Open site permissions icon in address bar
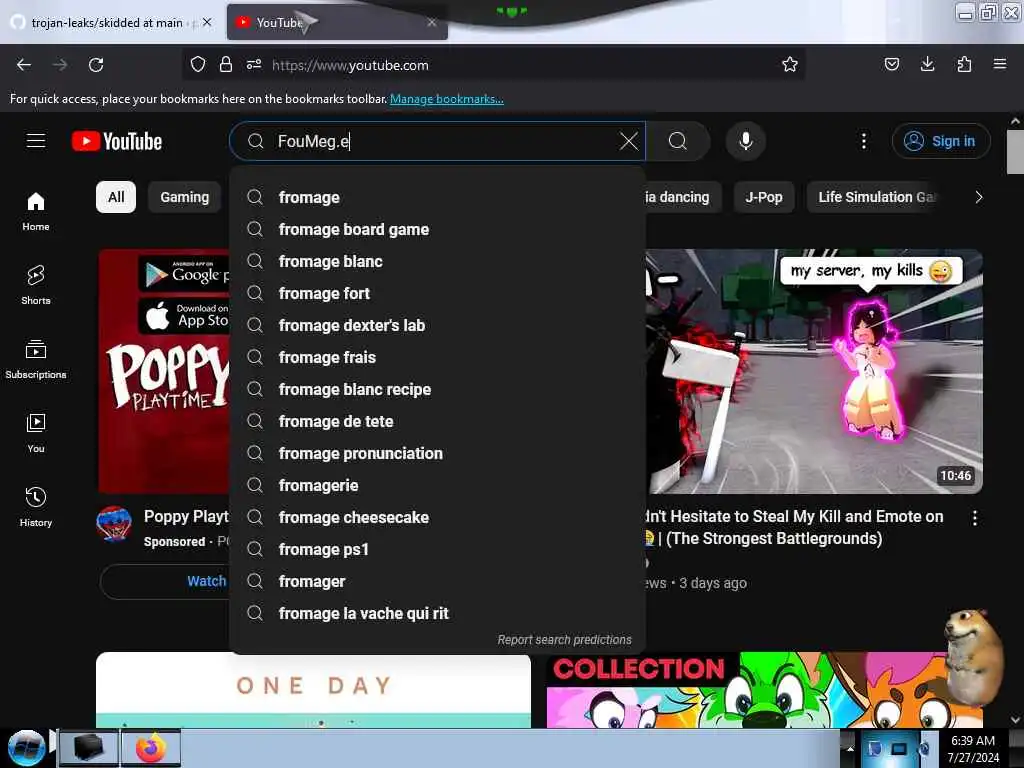The height and width of the screenshot is (768, 1024). [x=254, y=65]
